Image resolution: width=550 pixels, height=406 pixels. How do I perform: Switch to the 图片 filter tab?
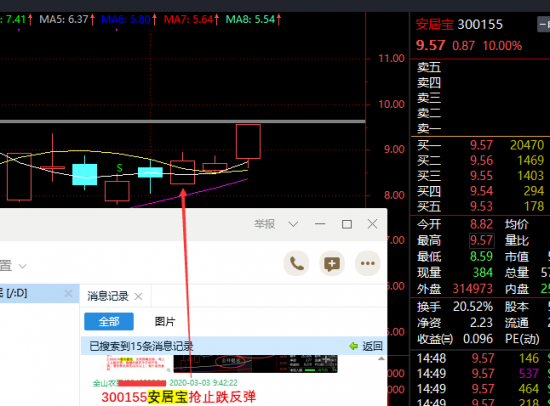click(165, 321)
